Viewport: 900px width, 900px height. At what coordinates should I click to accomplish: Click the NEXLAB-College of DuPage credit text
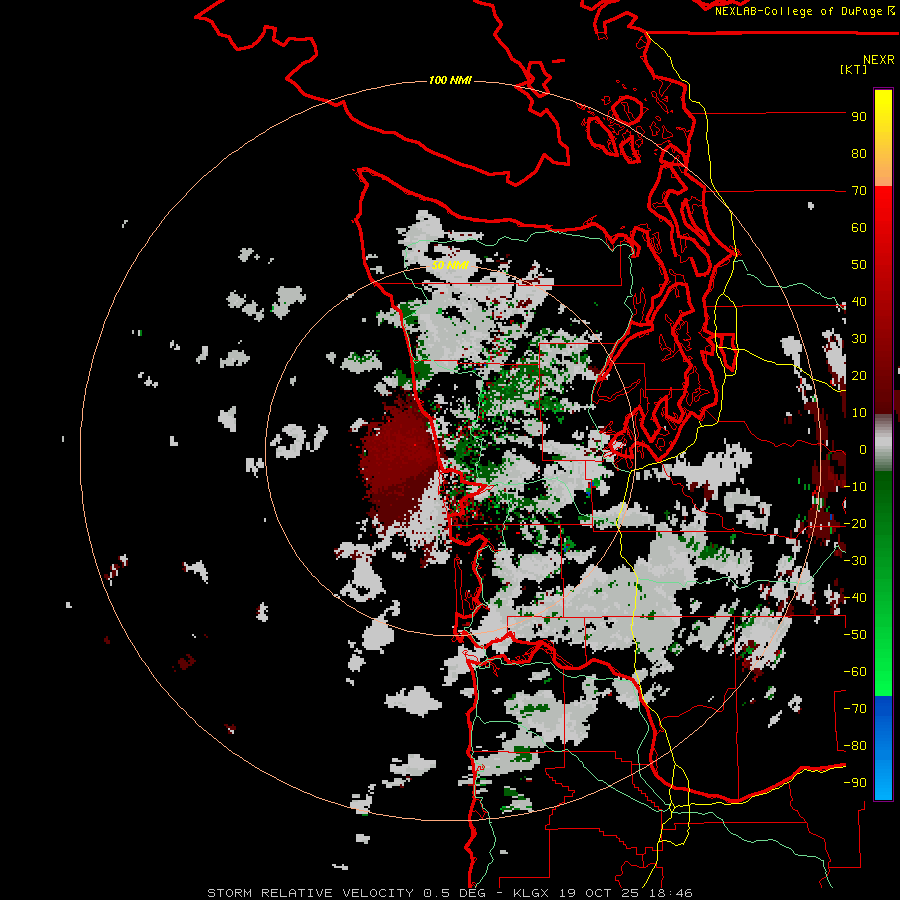(x=805, y=11)
